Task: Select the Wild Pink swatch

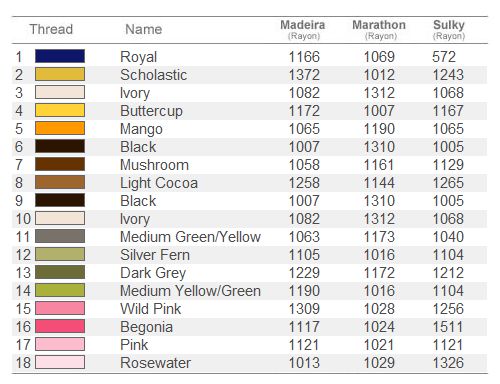Action: point(60,308)
